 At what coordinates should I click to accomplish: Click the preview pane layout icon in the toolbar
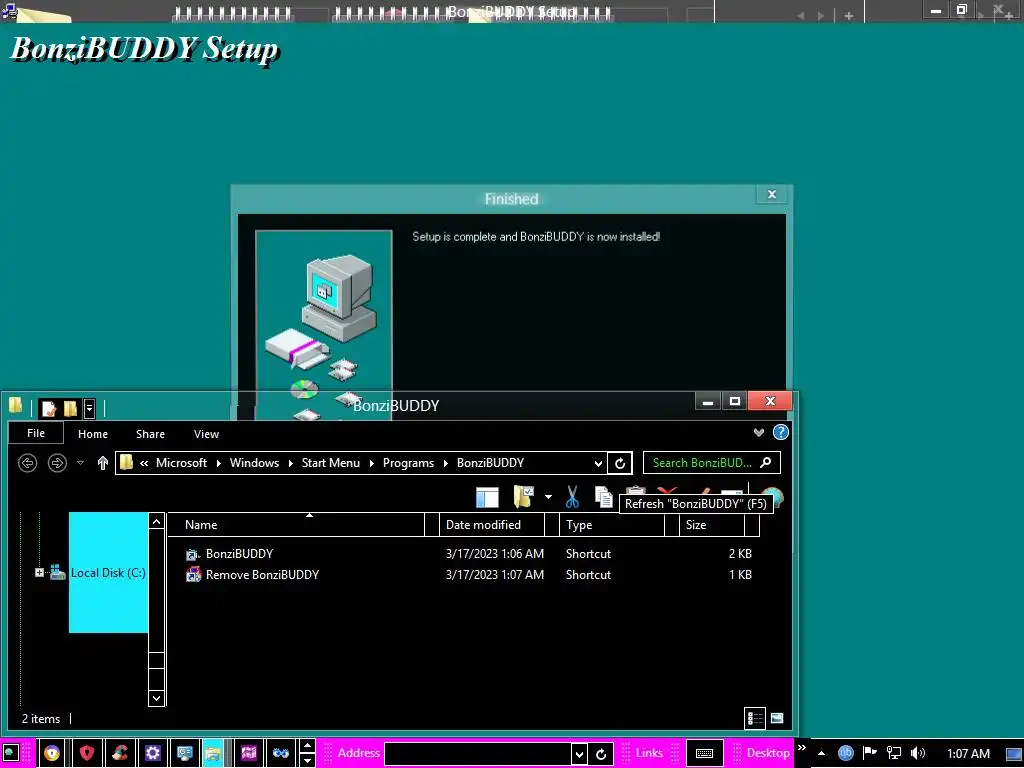click(x=487, y=498)
